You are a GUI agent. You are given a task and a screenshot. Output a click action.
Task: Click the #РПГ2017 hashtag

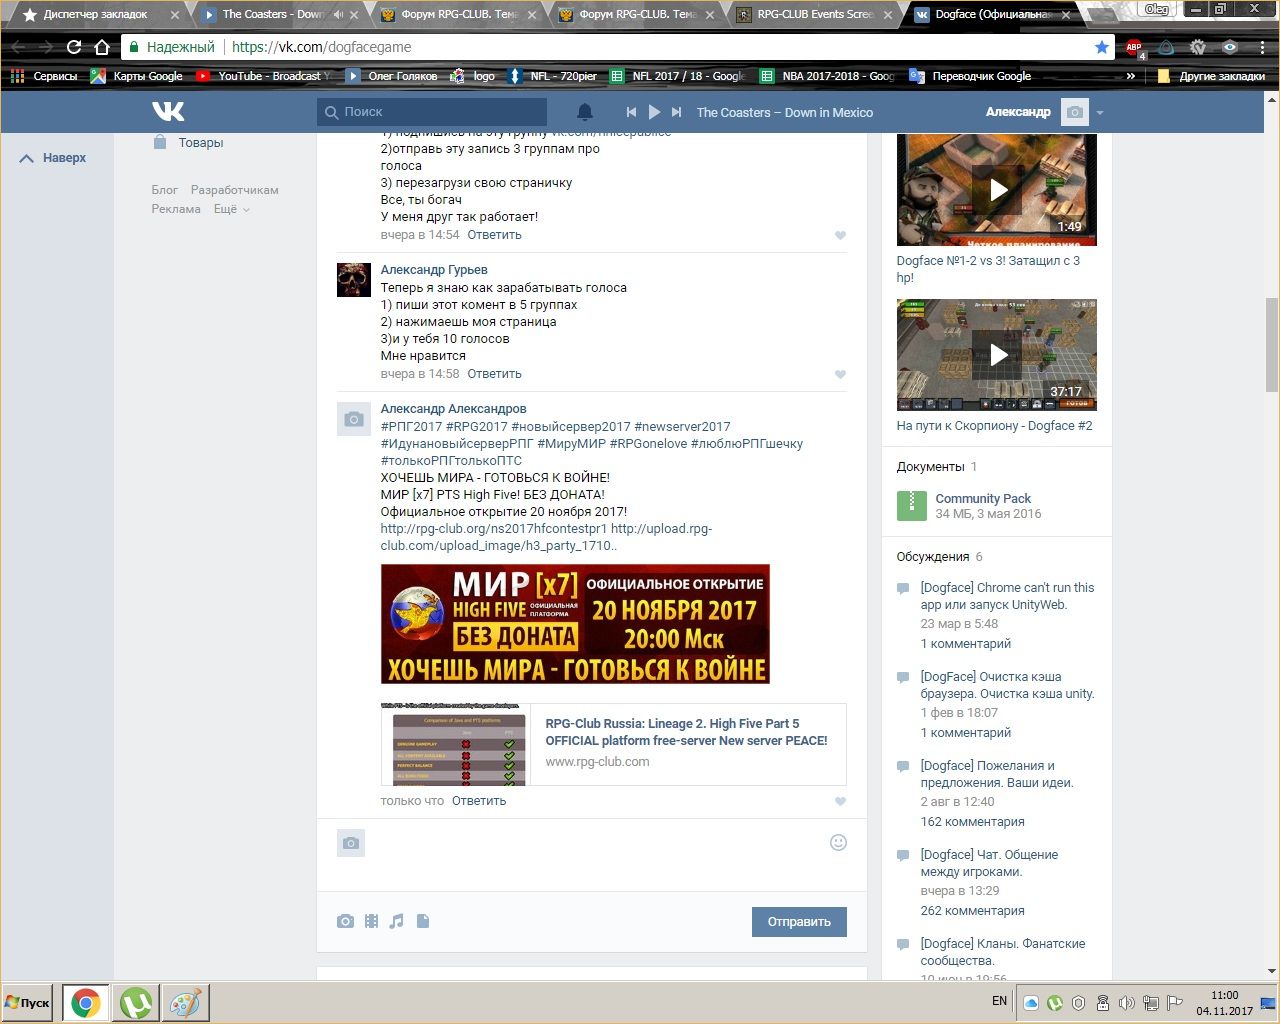pyautogui.click(x=411, y=427)
